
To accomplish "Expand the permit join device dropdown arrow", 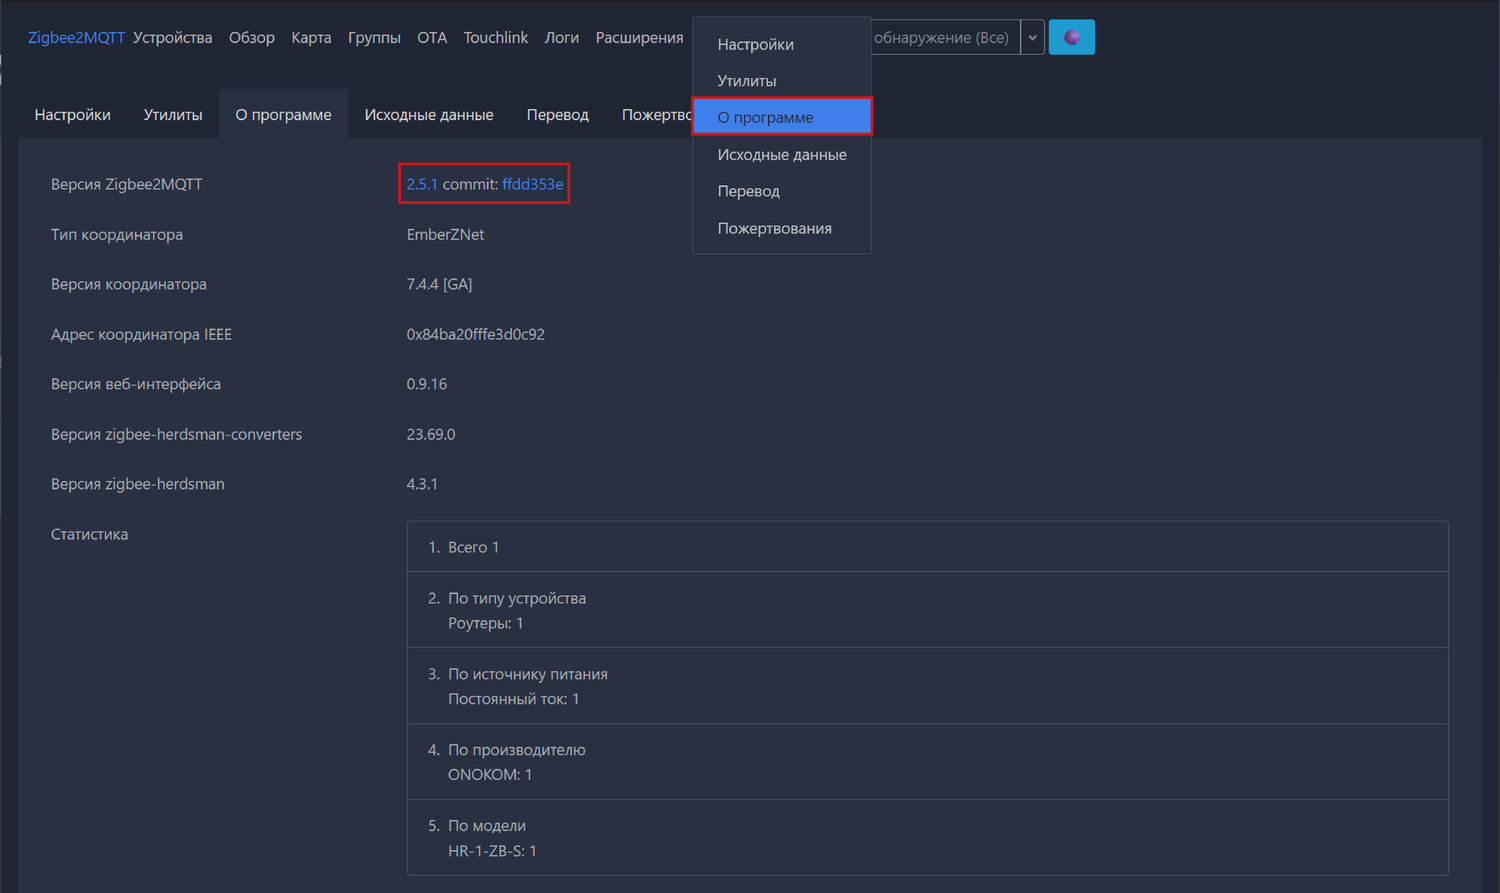I will pyautogui.click(x=1032, y=37).
